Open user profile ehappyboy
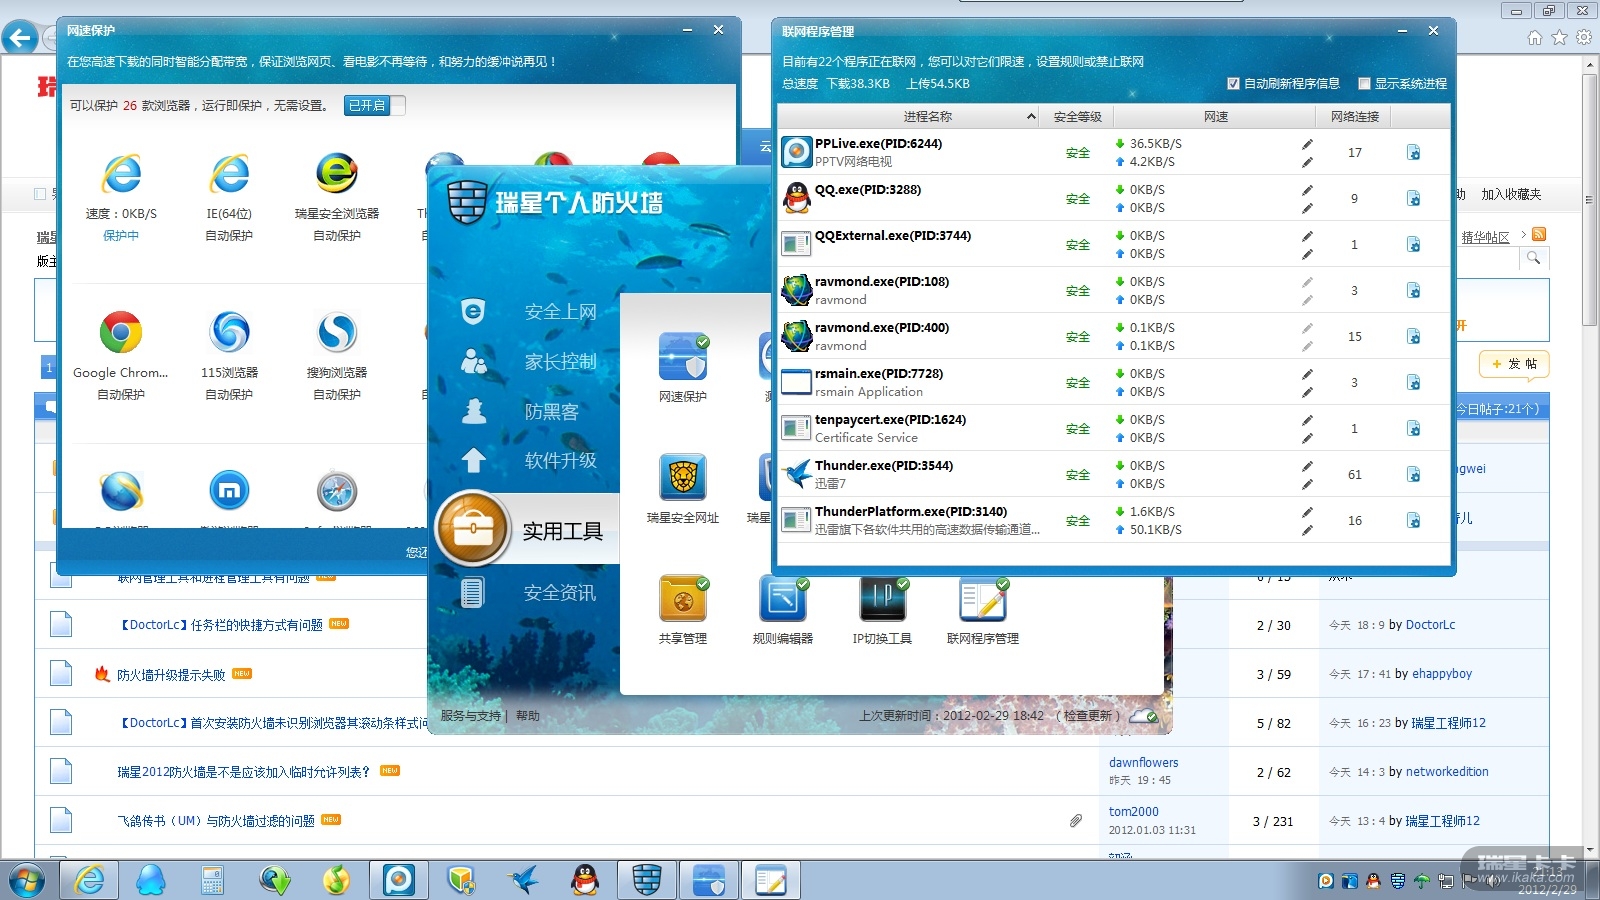The width and height of the screenshot is (1600, 900). pos(1440,674)
